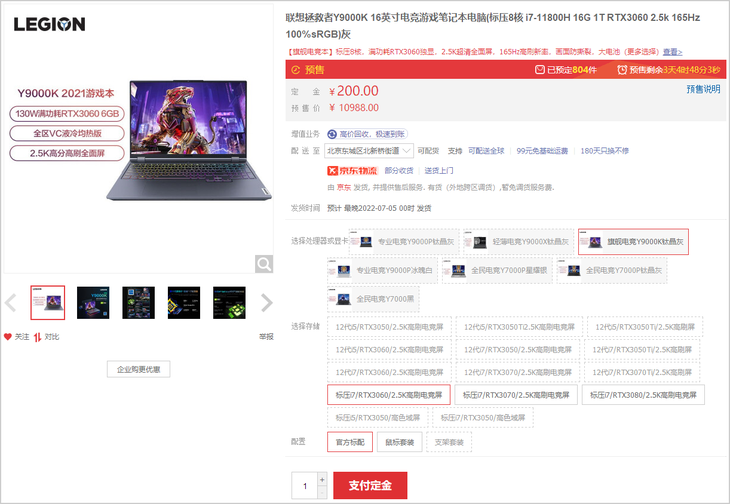Click 企业购更优惠 button
The height and width of the screenshot is (504, 730).
(x=138, y=369)
